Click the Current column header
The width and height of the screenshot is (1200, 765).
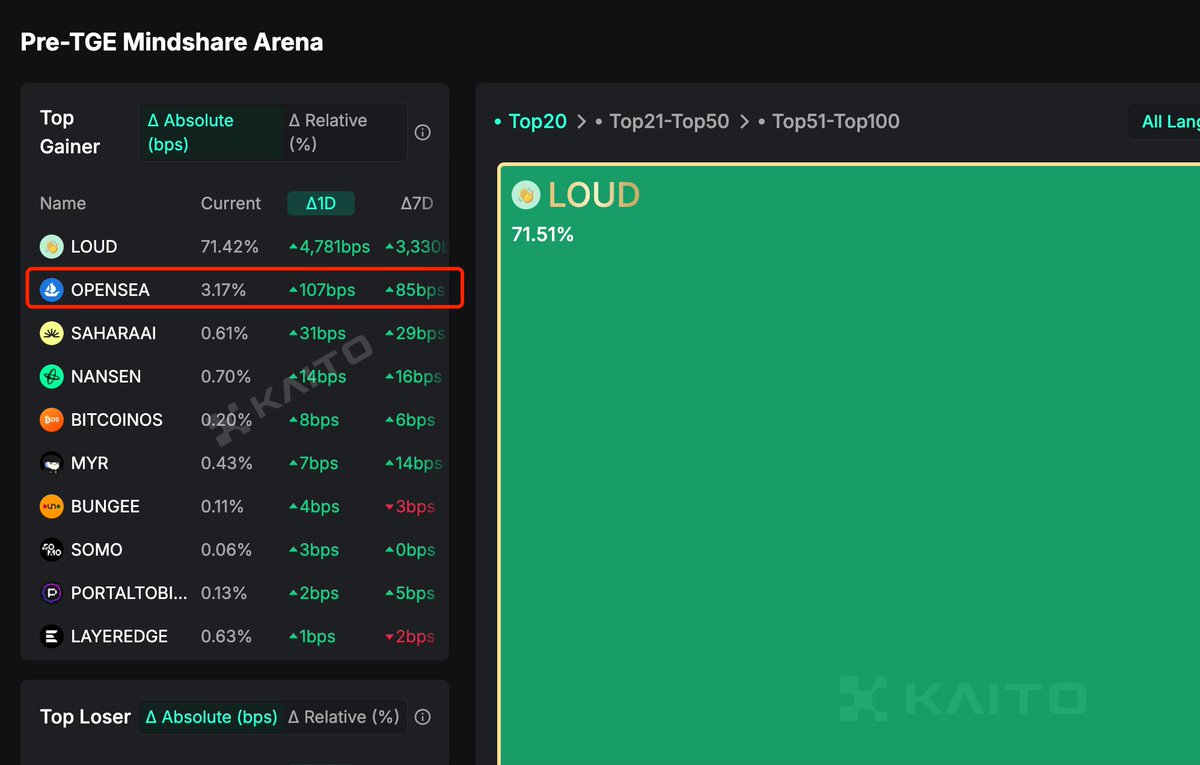(231, 203)
